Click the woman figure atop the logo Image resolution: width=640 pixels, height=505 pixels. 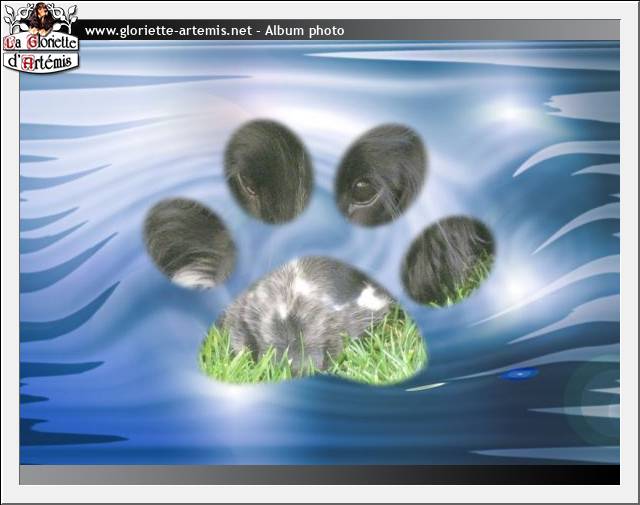pyautogui.click(x=40, y=17)
